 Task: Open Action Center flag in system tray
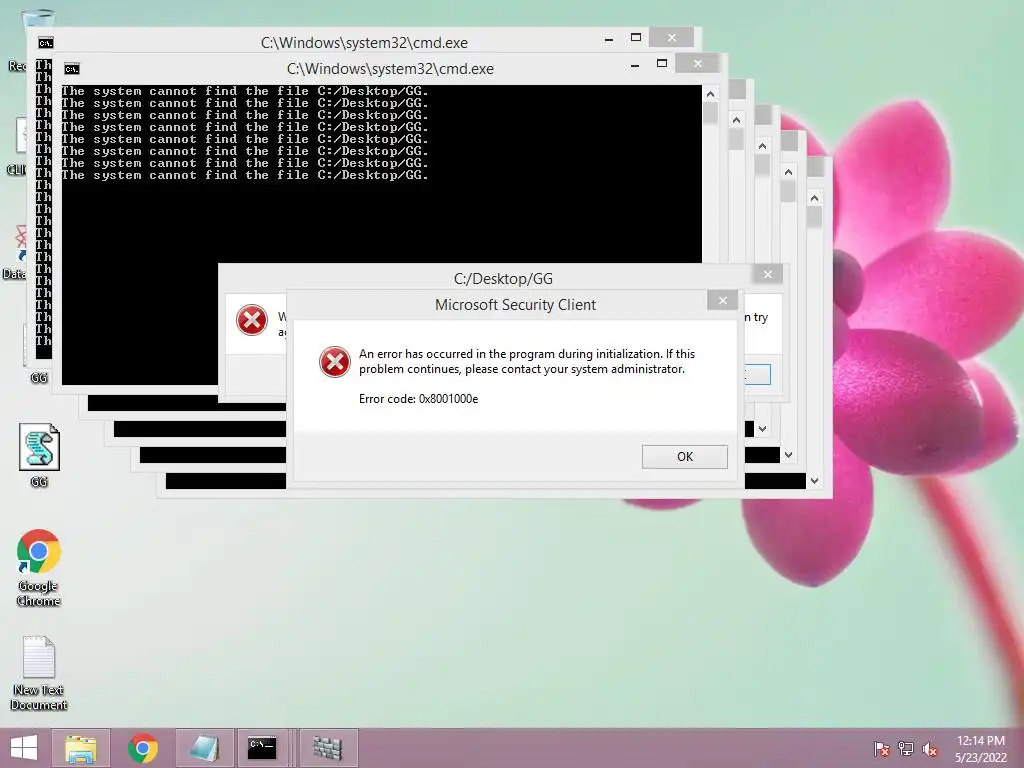882,748
